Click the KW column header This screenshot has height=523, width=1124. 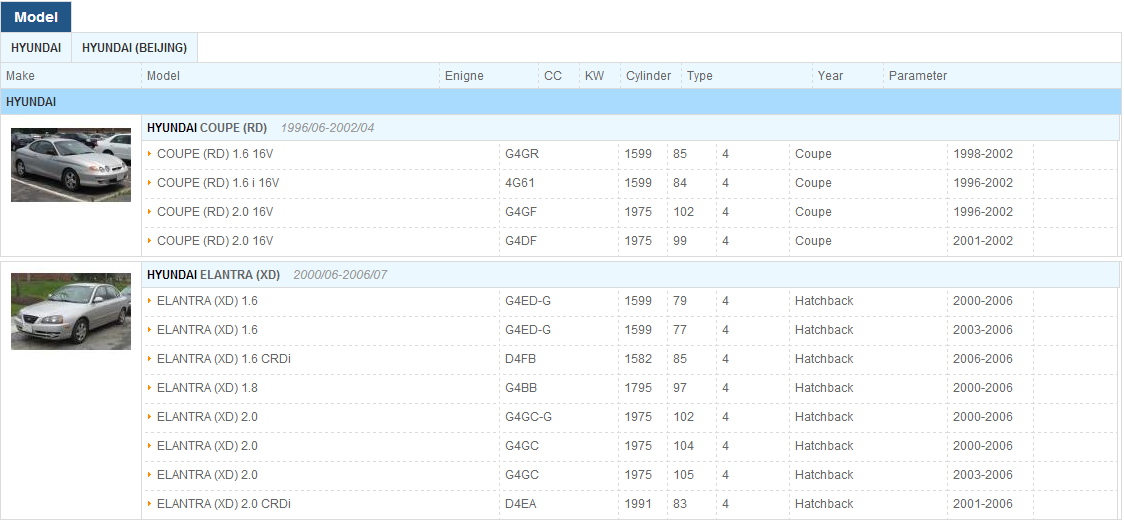[594, 76]
